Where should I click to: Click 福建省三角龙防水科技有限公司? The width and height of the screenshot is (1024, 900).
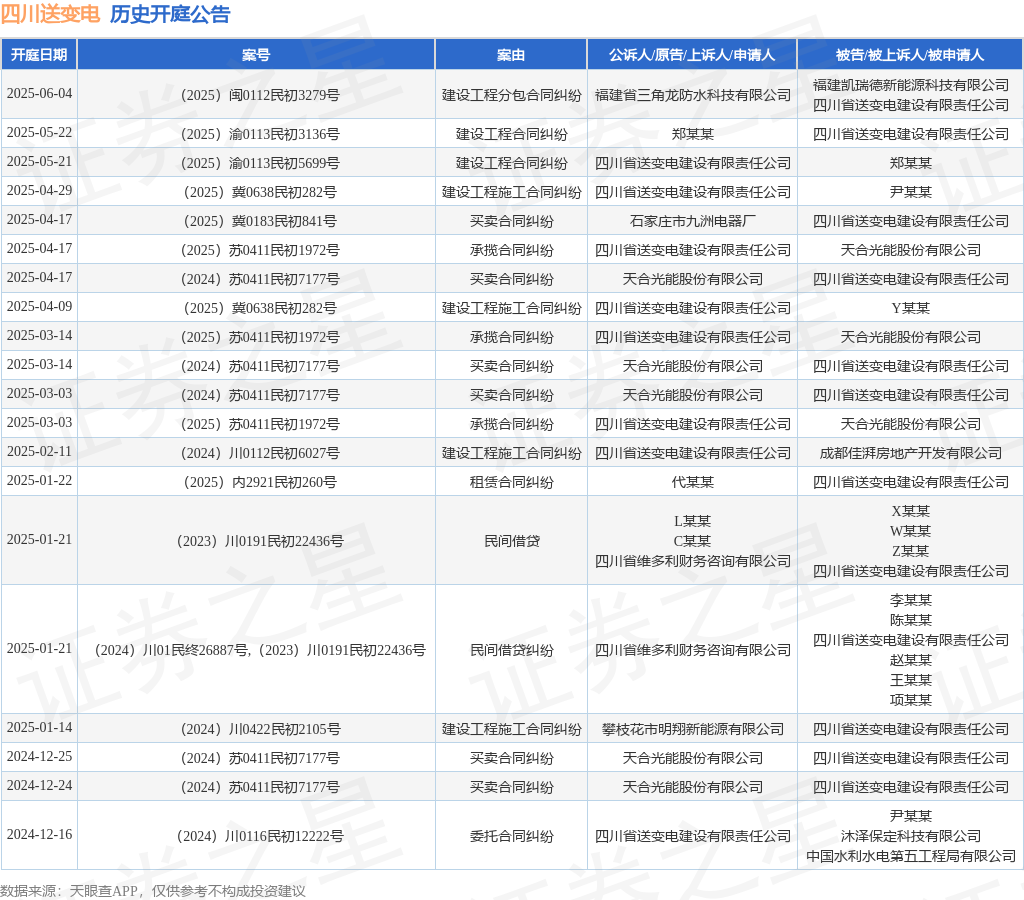pos(692,95)
